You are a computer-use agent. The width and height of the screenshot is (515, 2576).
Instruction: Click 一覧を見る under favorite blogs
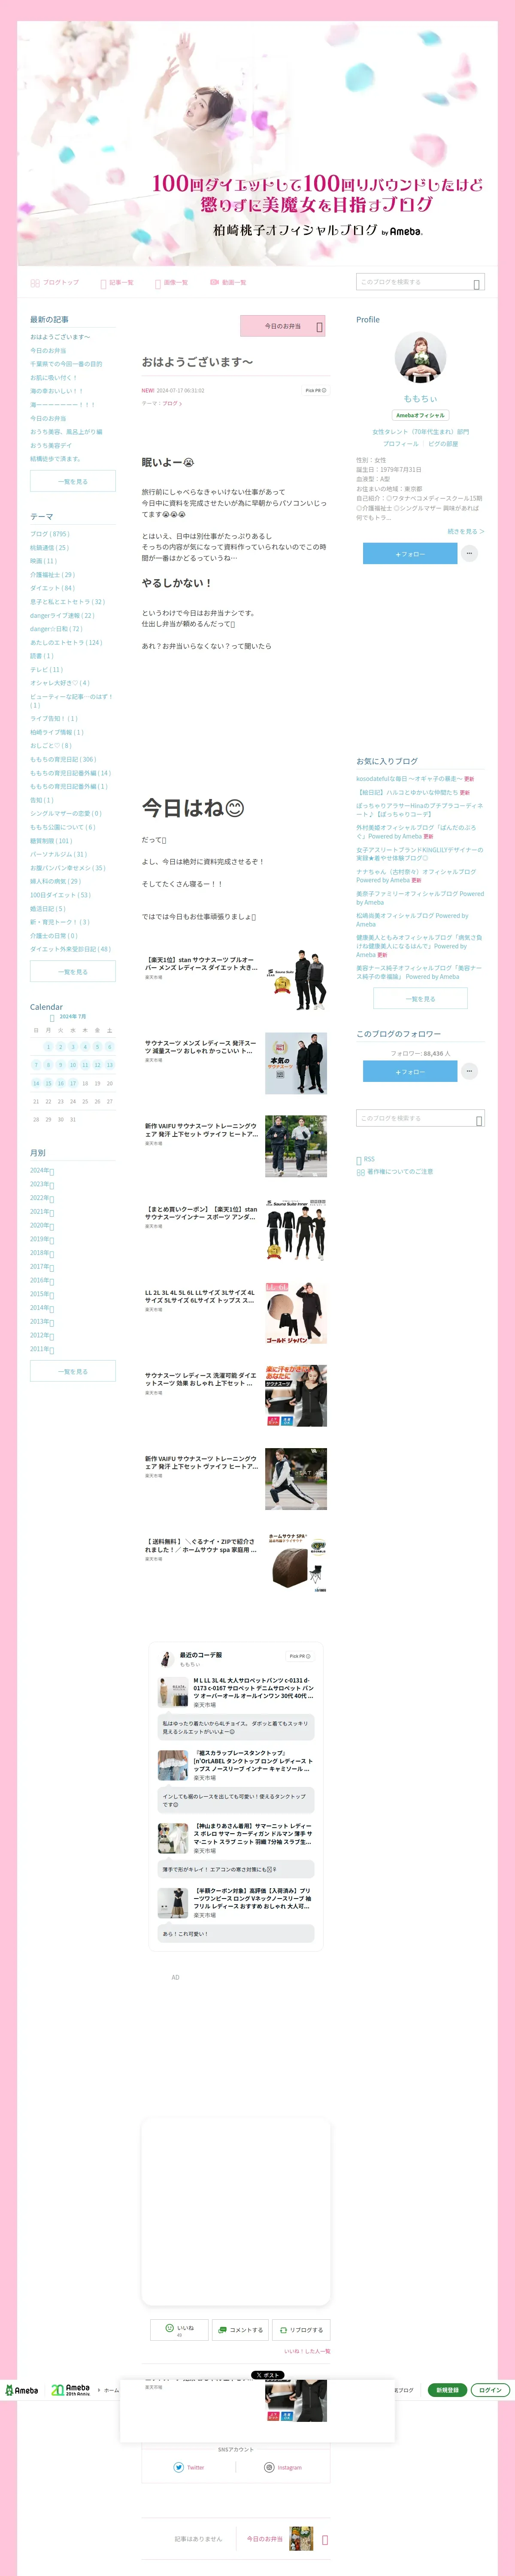(420, 998)
